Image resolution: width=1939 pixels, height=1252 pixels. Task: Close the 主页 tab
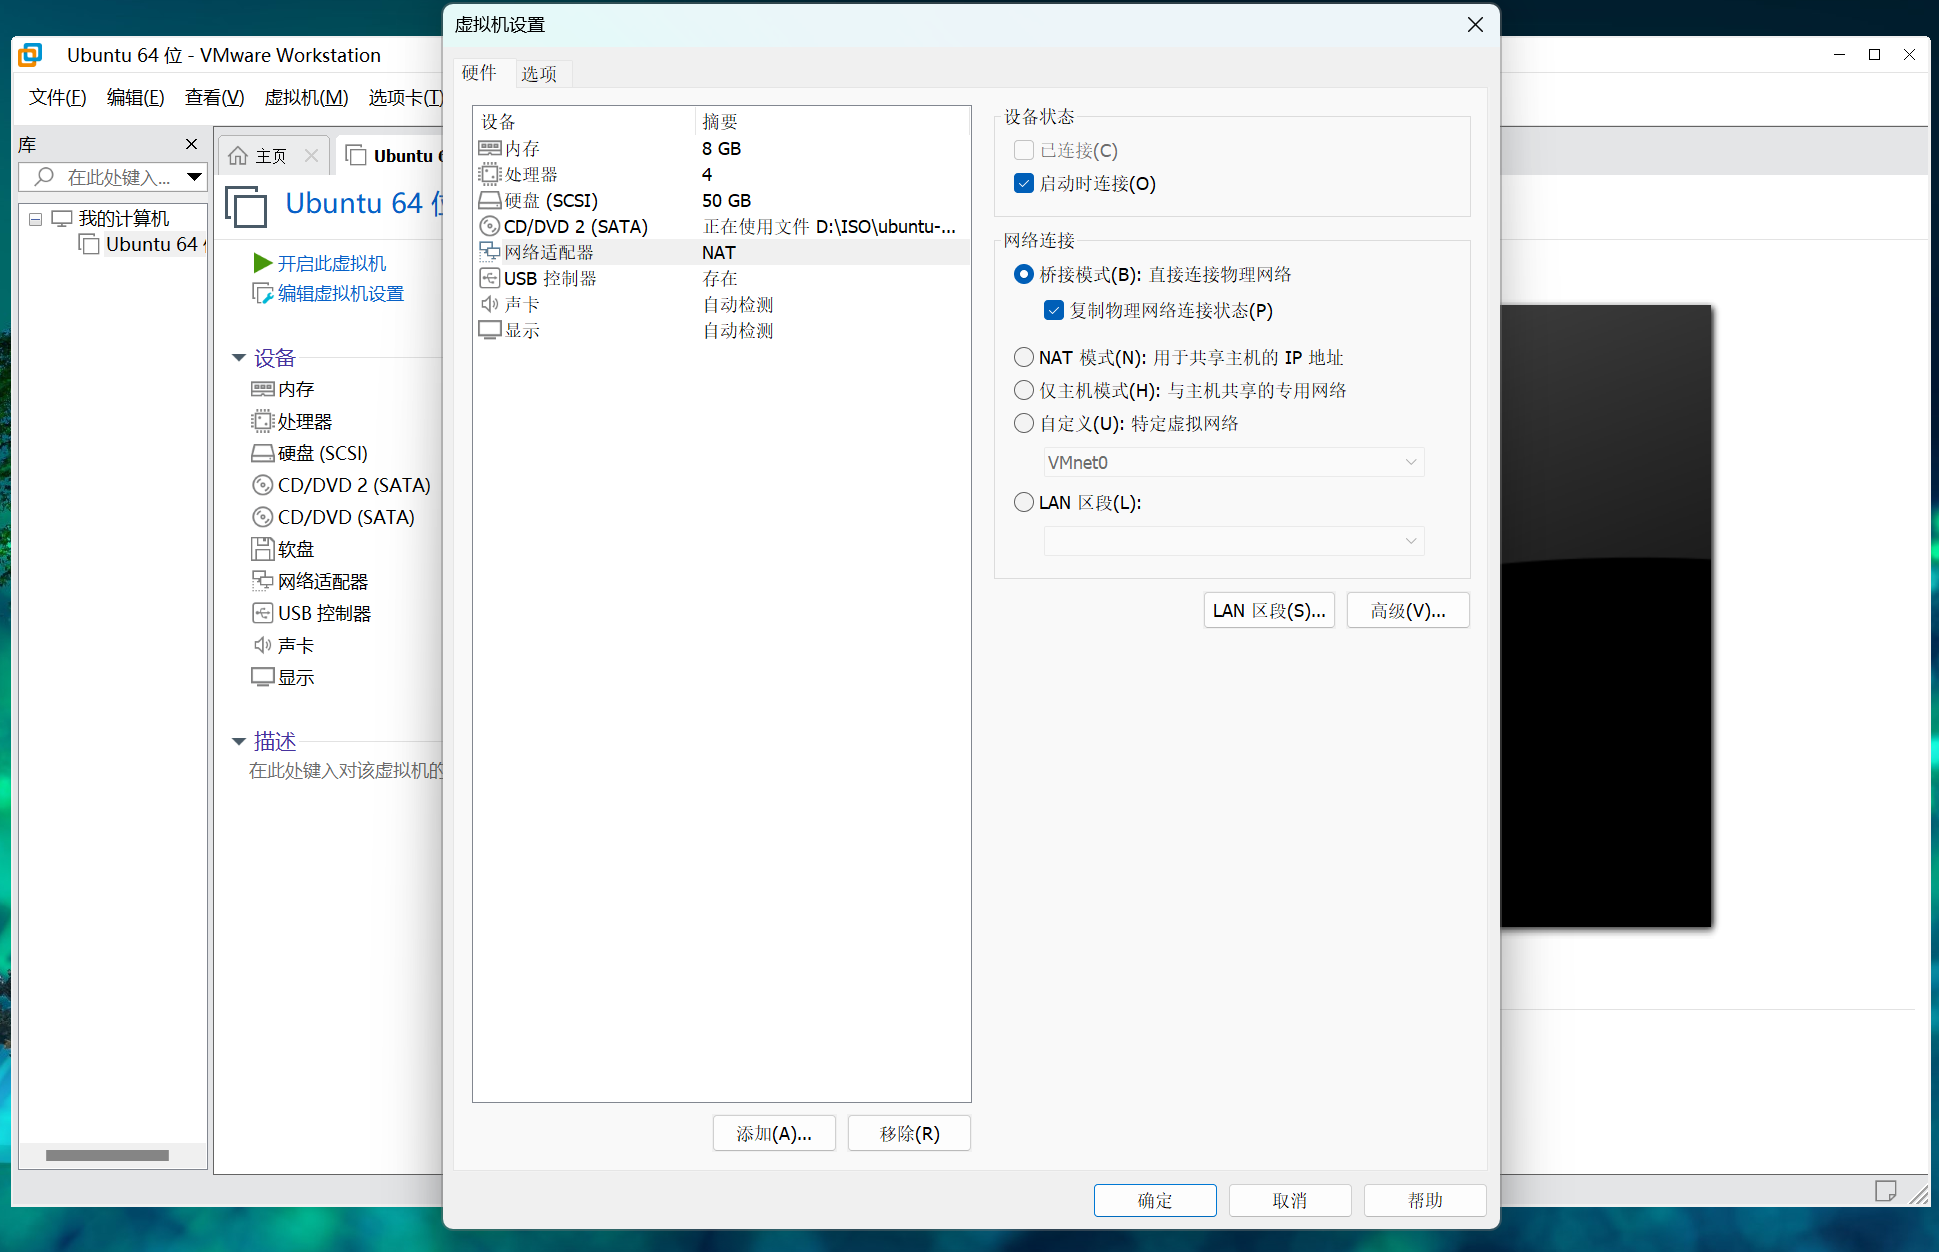(311, 156)
